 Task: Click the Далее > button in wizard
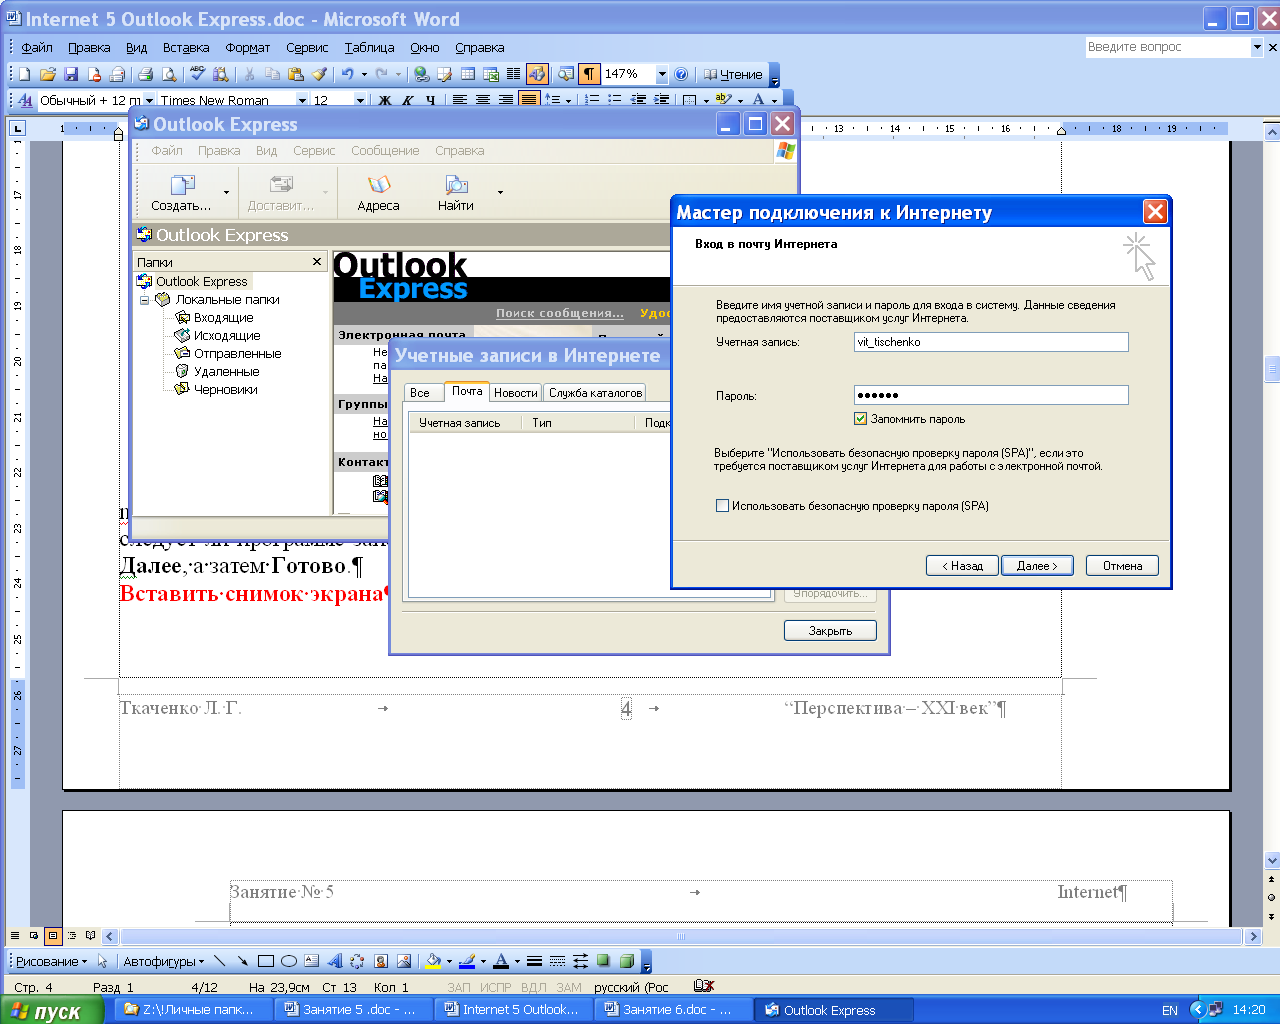pos(1037,566)
